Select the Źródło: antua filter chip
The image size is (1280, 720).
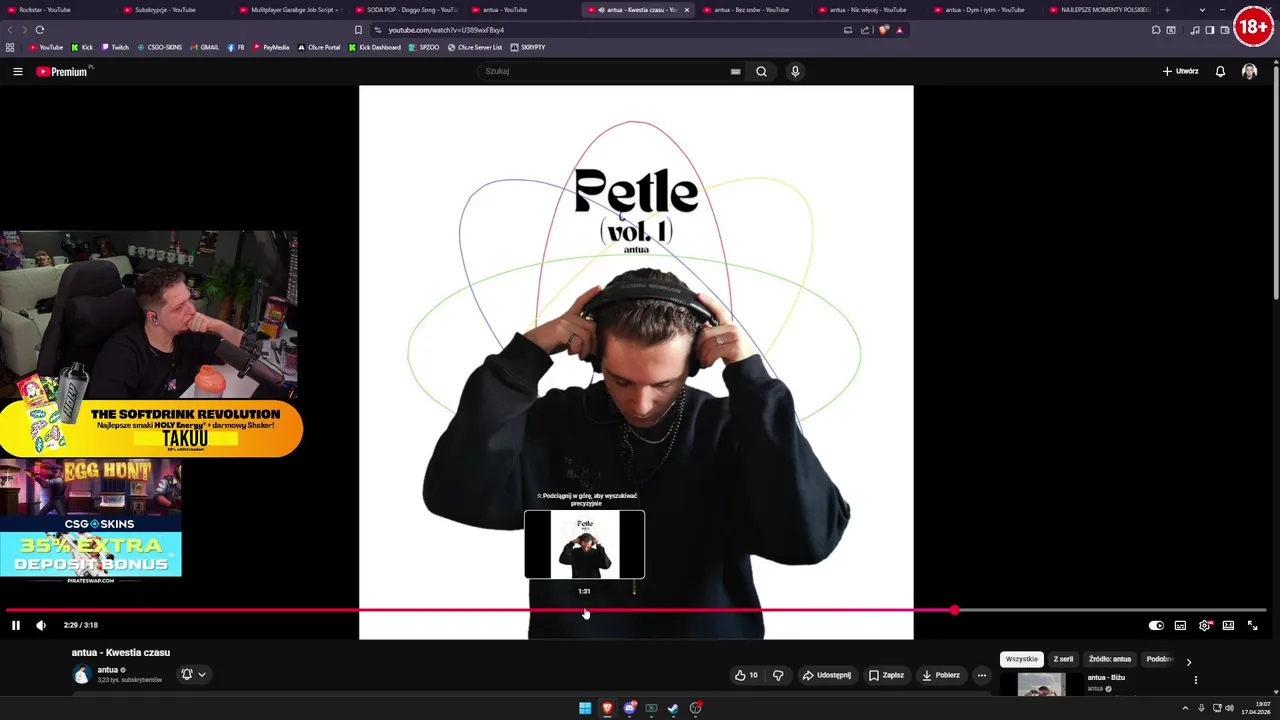tap(1110, 659)
